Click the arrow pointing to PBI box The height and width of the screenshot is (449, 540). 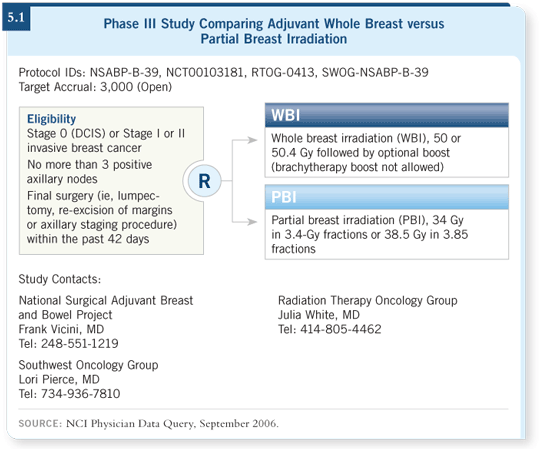pos(252,222)
